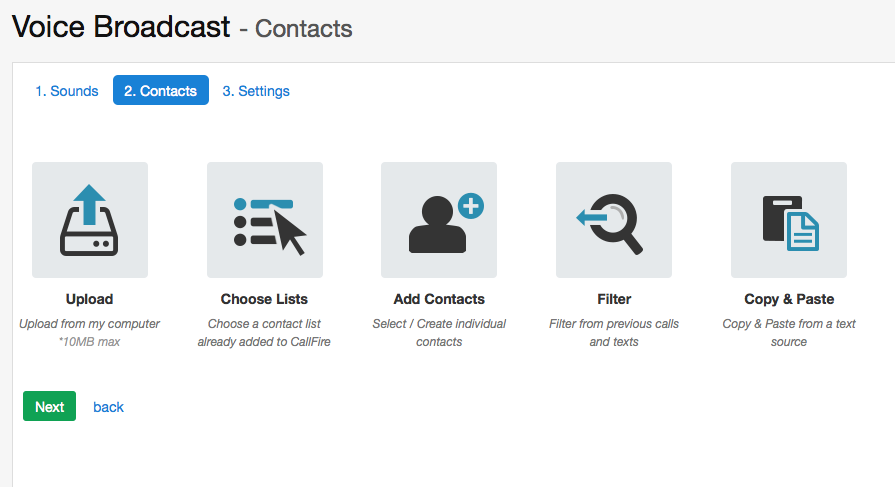Viewport: 895px width, 487px height.
Task: Click the Upload tray icon
Action: [90, 220]
